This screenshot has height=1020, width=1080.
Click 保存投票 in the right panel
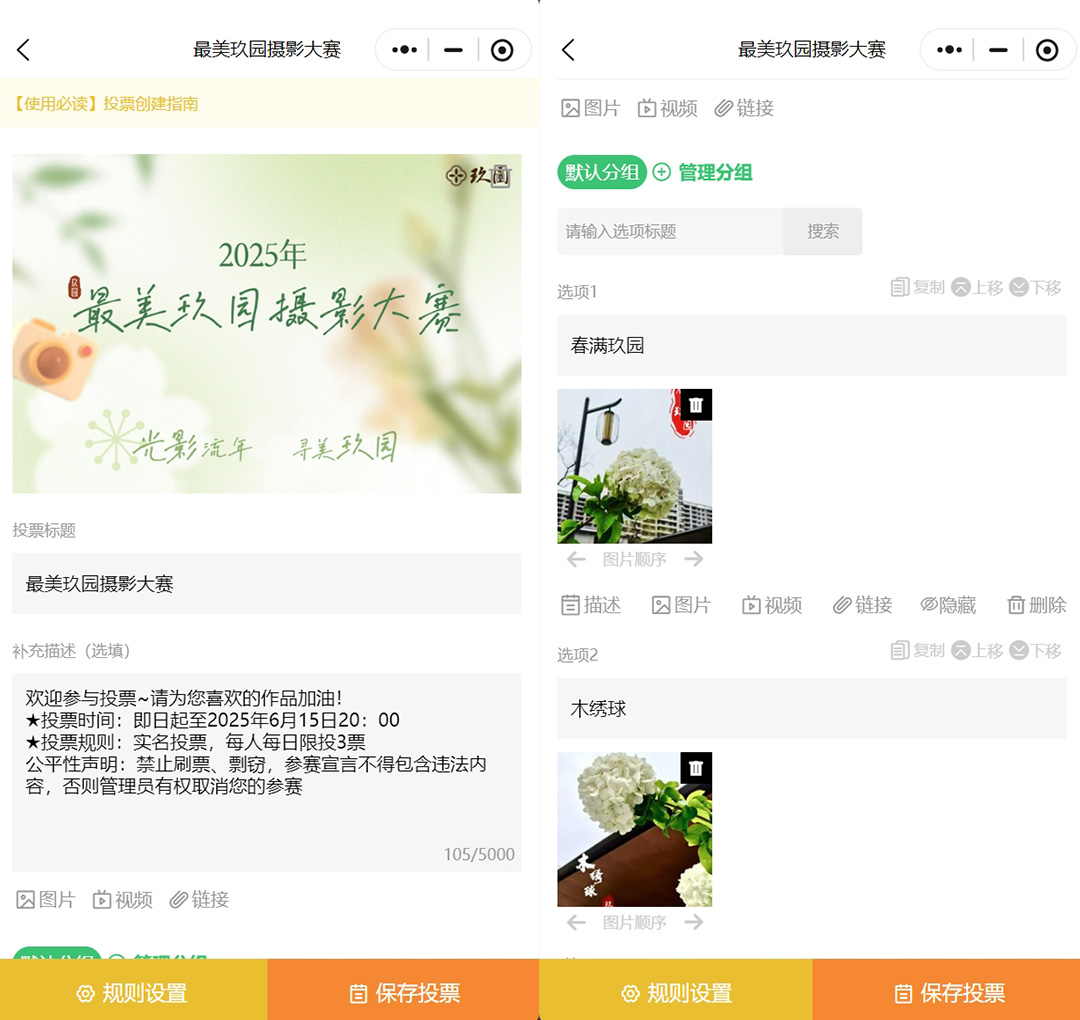click(948, 993)
